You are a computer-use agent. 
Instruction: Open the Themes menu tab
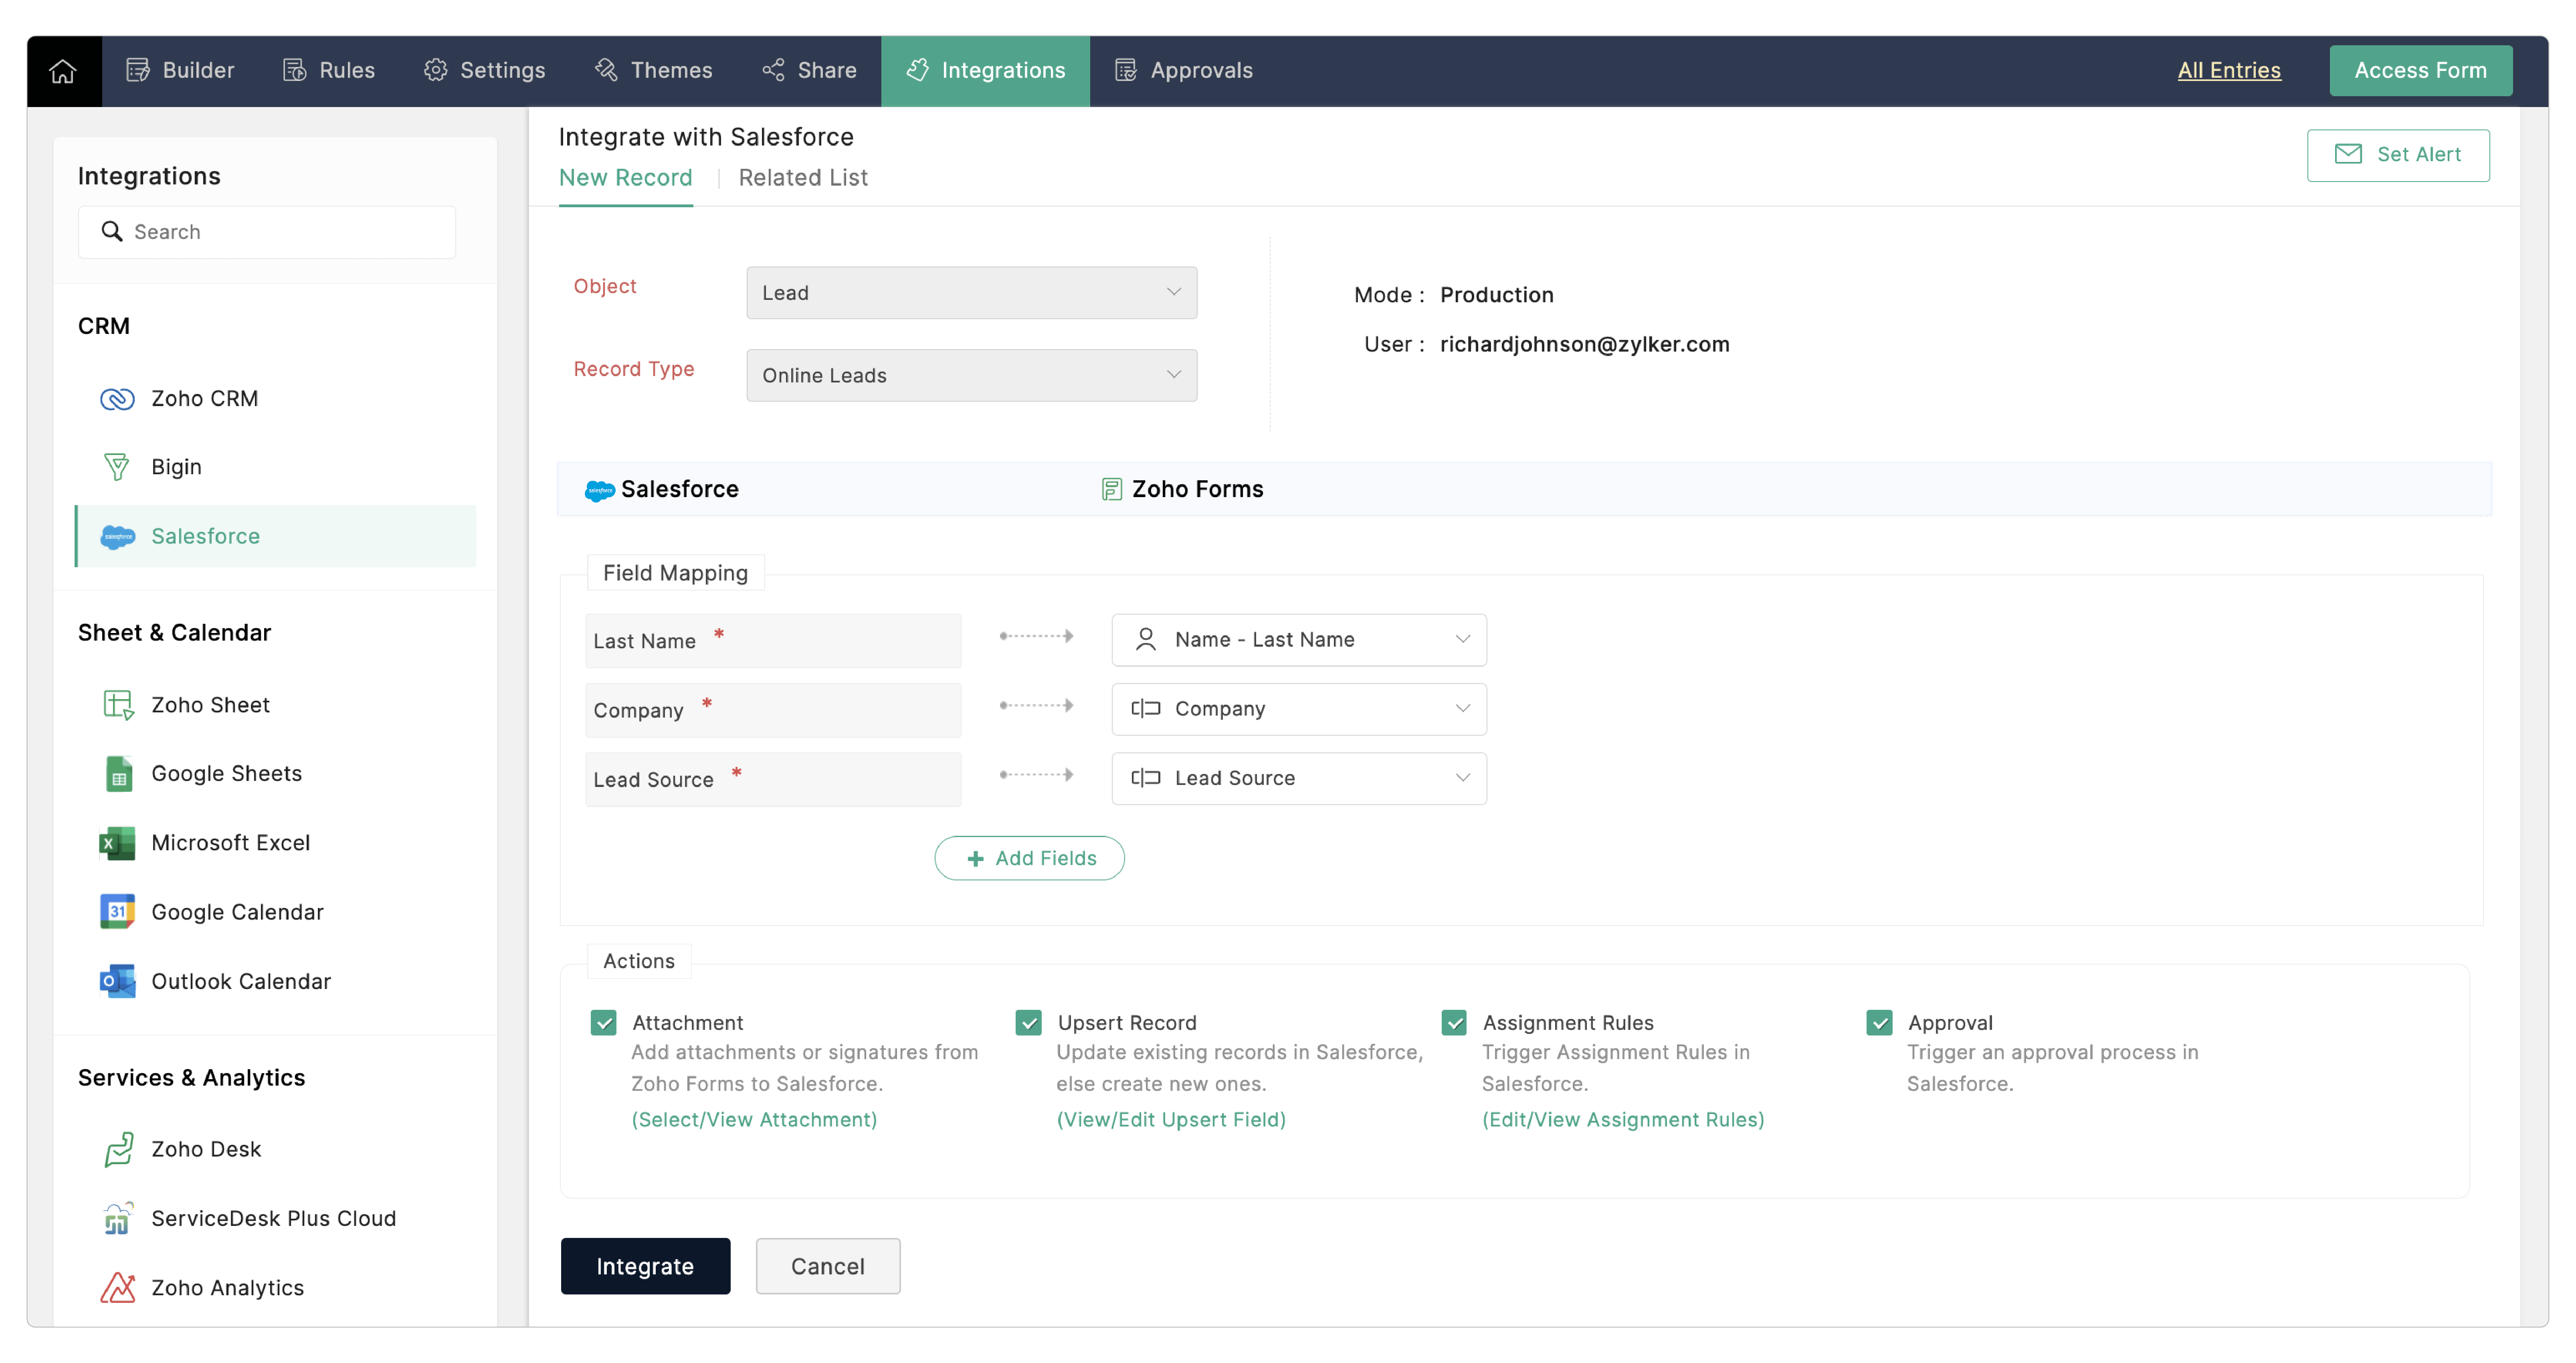pos(653,71)
